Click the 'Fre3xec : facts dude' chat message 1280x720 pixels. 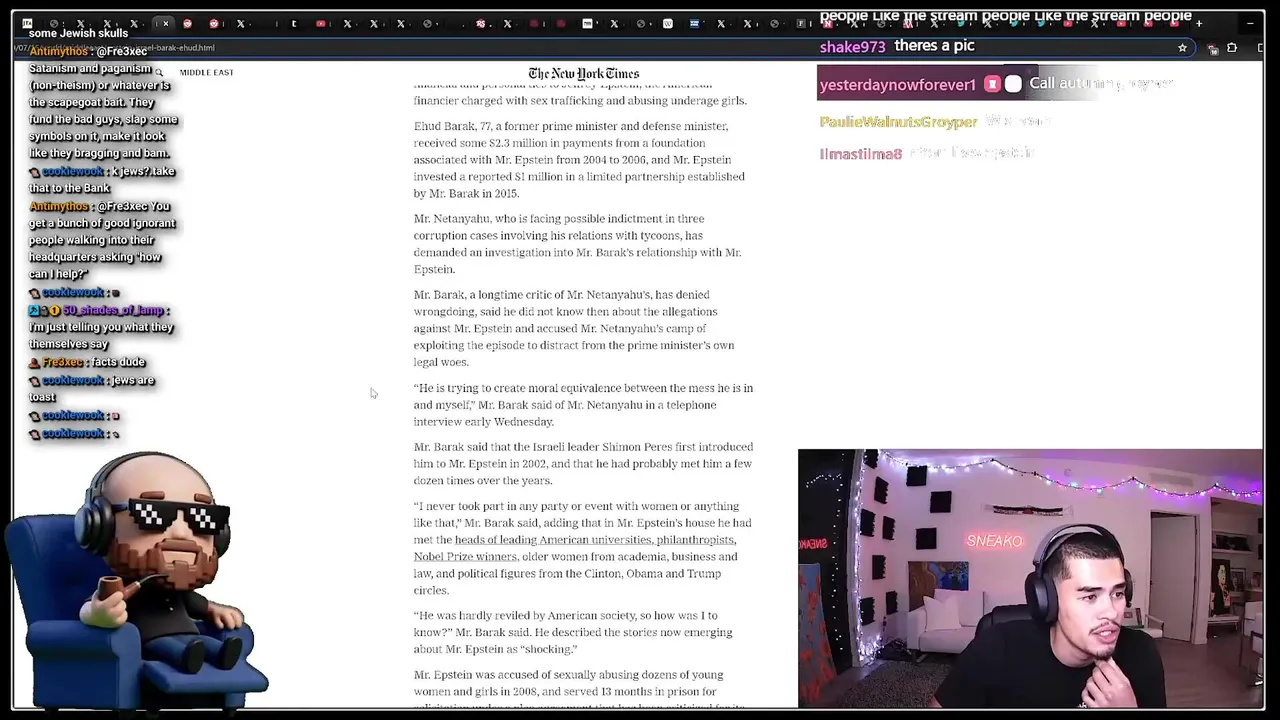pyautogui.click(x=87, y=362)
